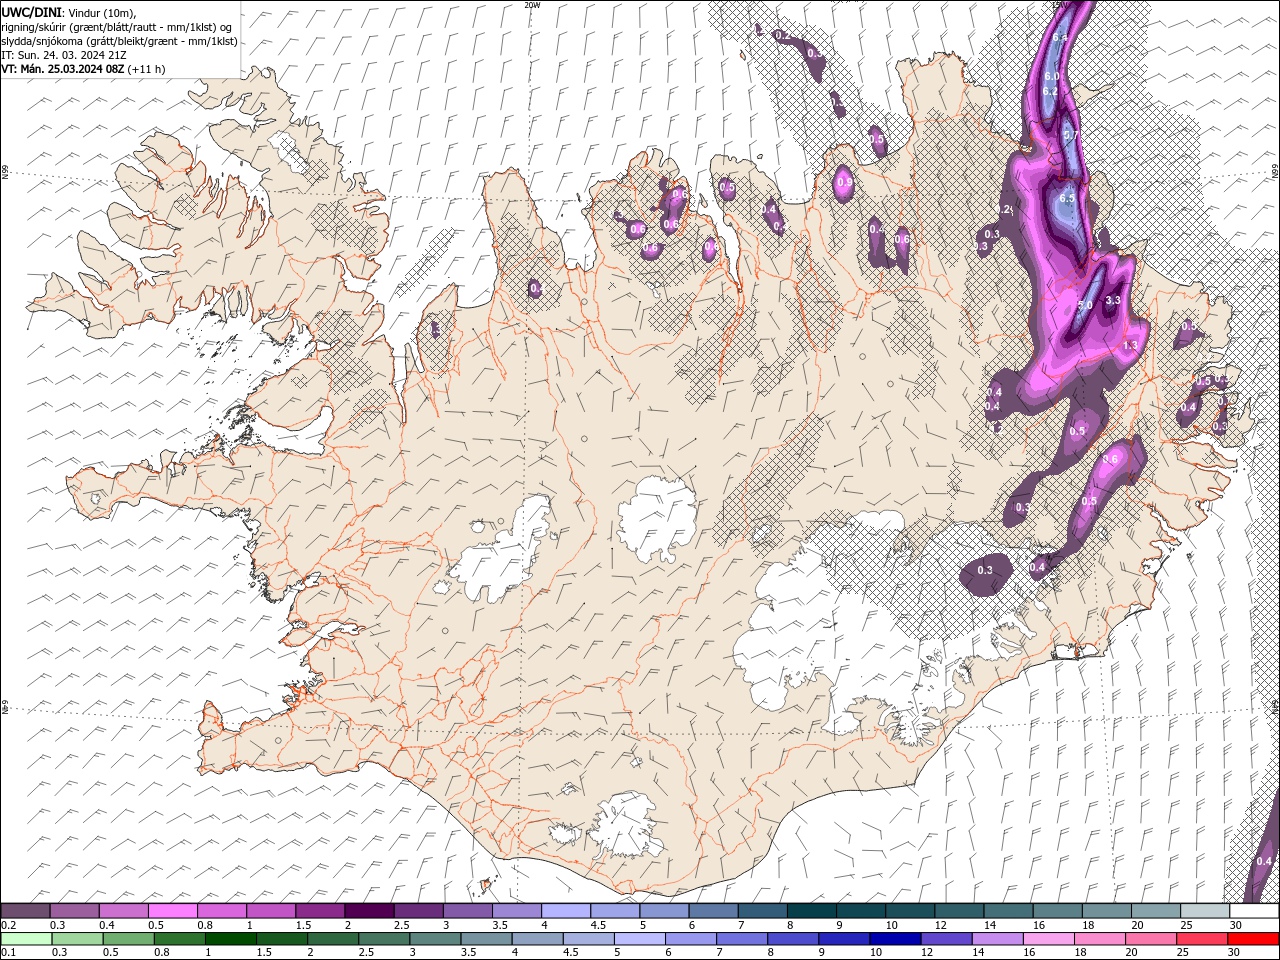Click the 8 dark teal swatch in the snow legend

[811, 911]
